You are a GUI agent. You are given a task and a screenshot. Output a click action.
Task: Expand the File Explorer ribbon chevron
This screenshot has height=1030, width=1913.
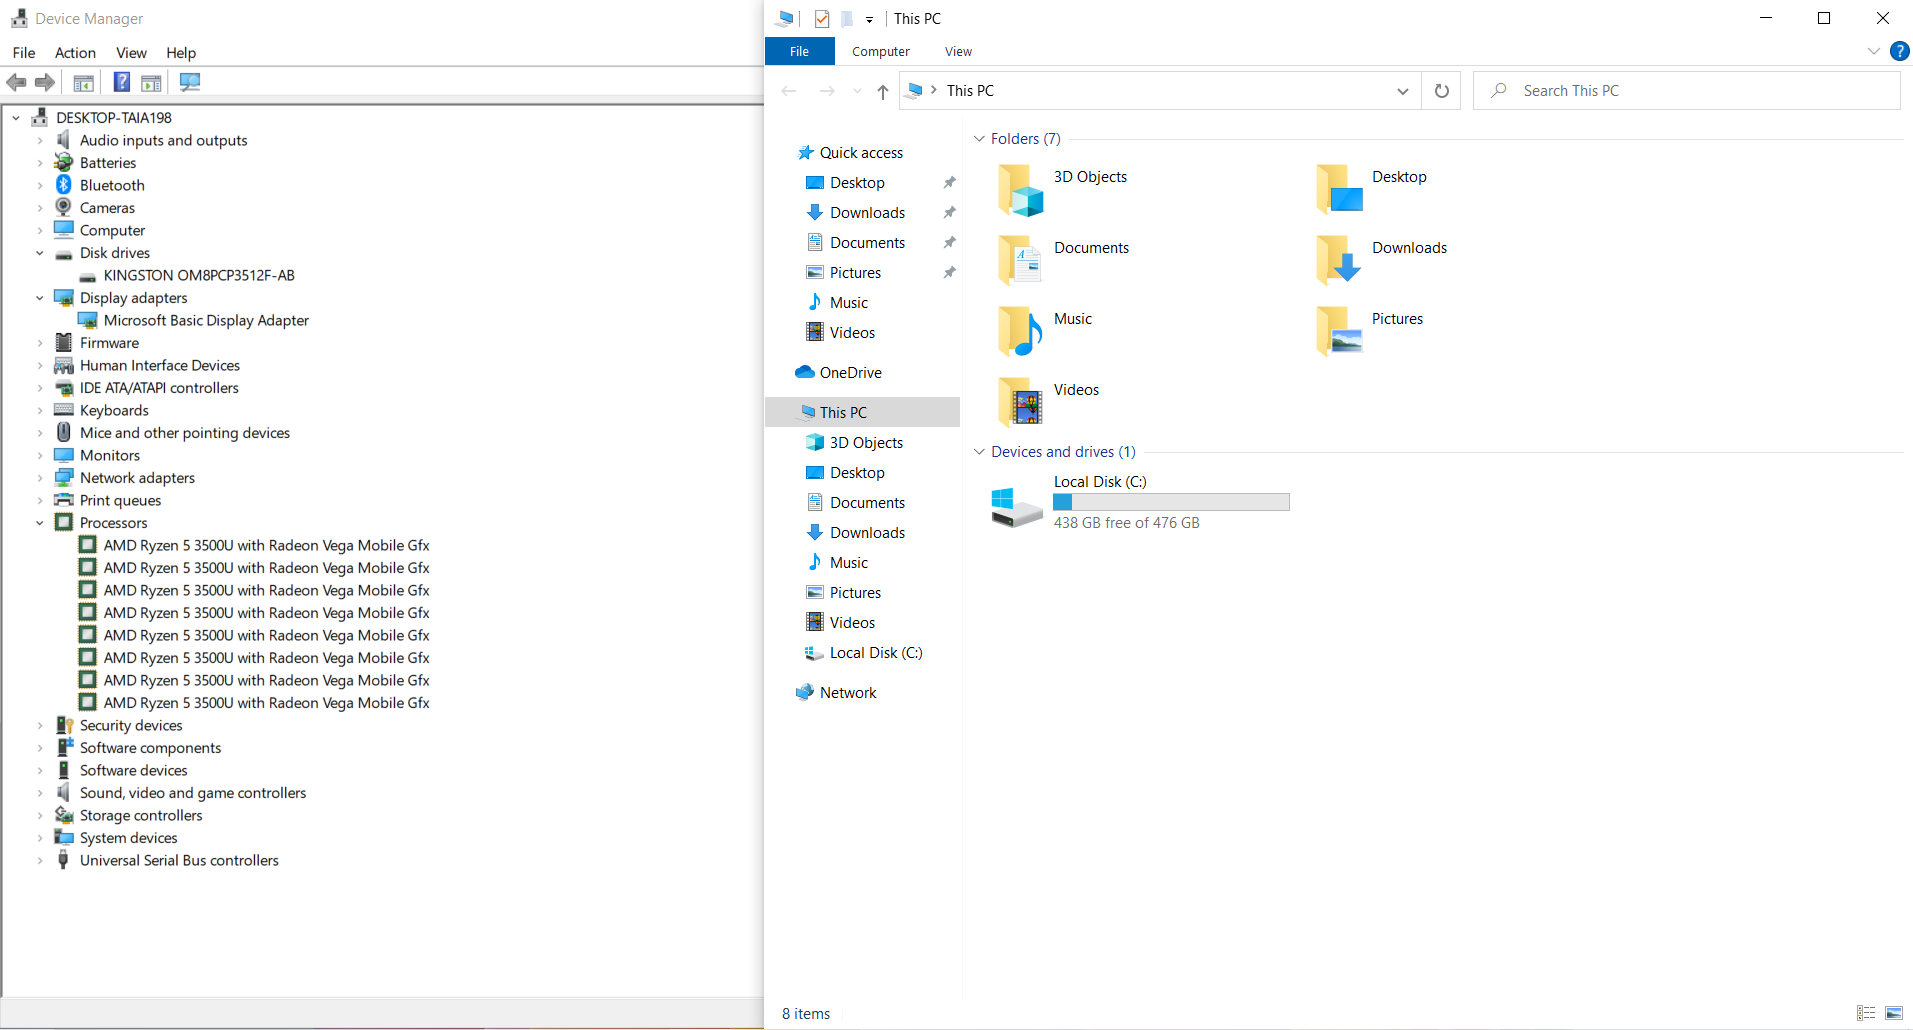click(x=1873, y=52)
